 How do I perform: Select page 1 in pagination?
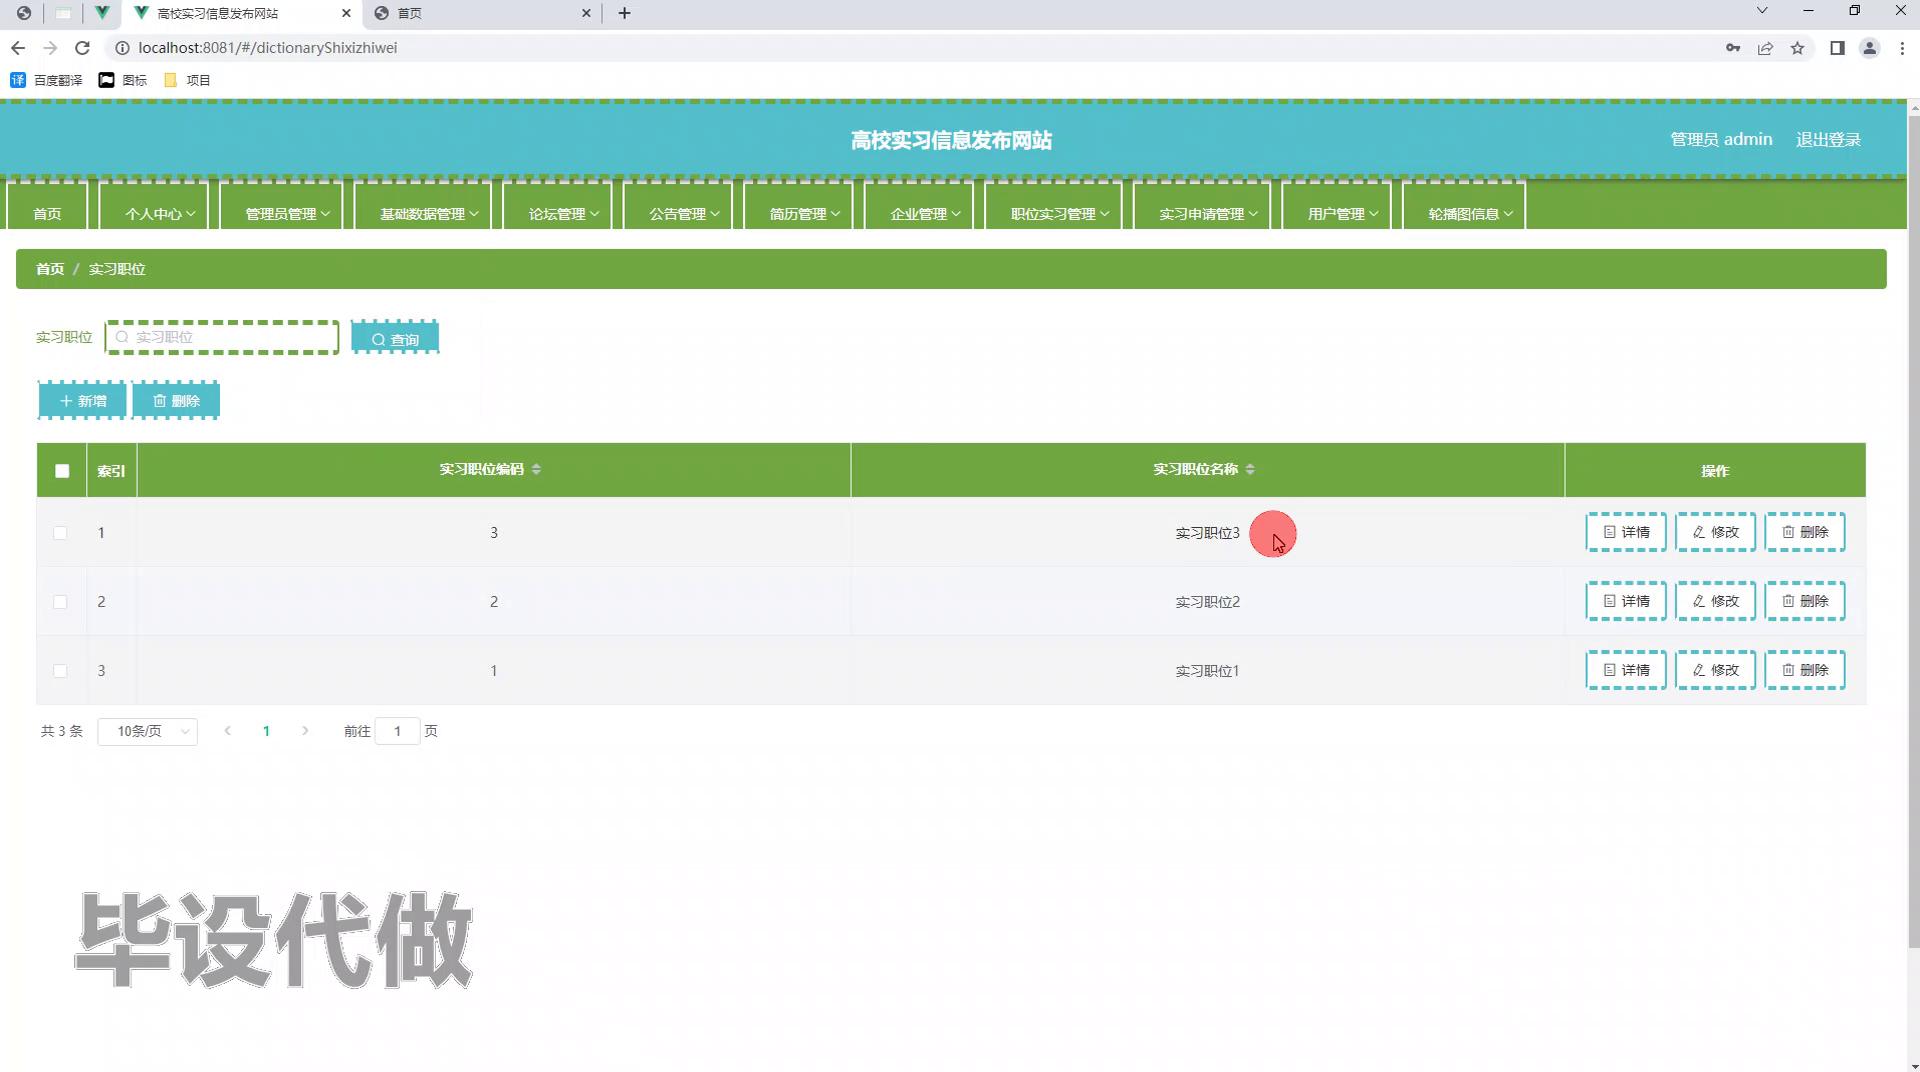click(266, 731)
